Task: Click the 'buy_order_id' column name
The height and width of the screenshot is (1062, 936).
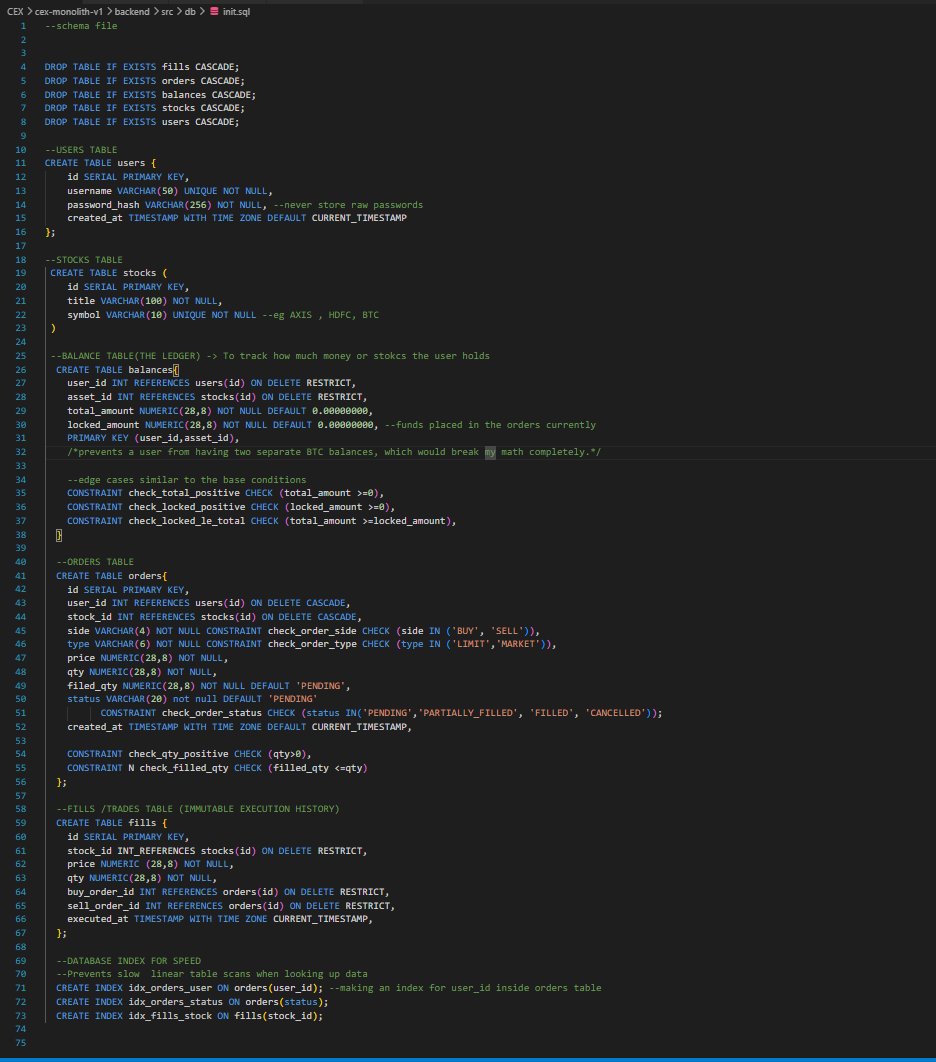Action: [100, 892]
